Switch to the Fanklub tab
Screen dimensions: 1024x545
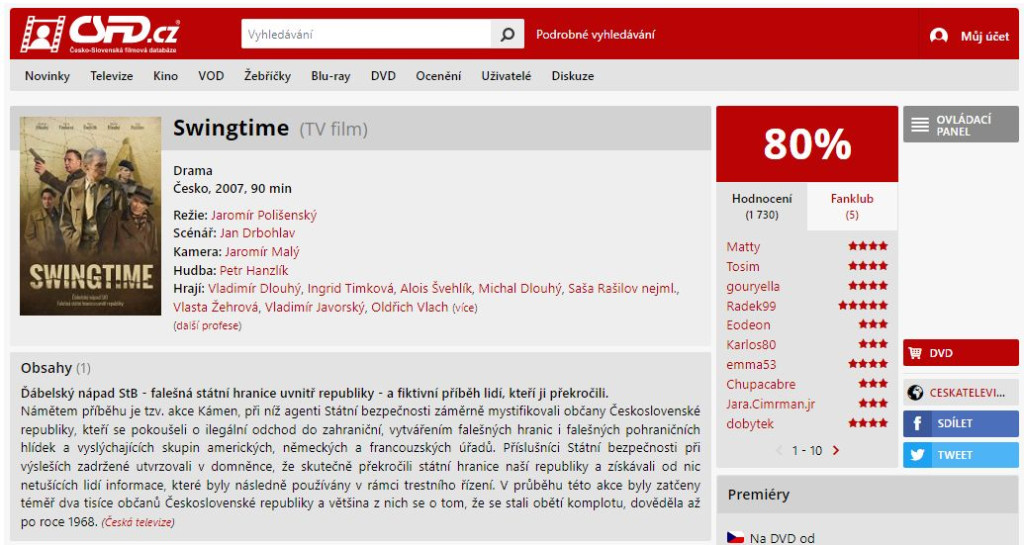tap(852, 206)
